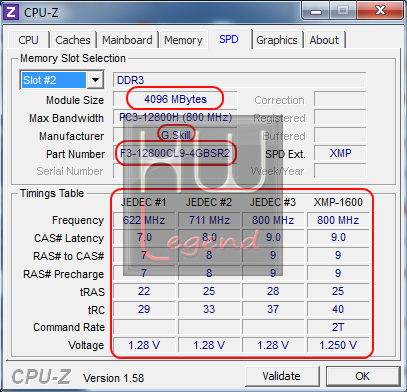Click the G.Skill Manufacturer field

[175, 135]
